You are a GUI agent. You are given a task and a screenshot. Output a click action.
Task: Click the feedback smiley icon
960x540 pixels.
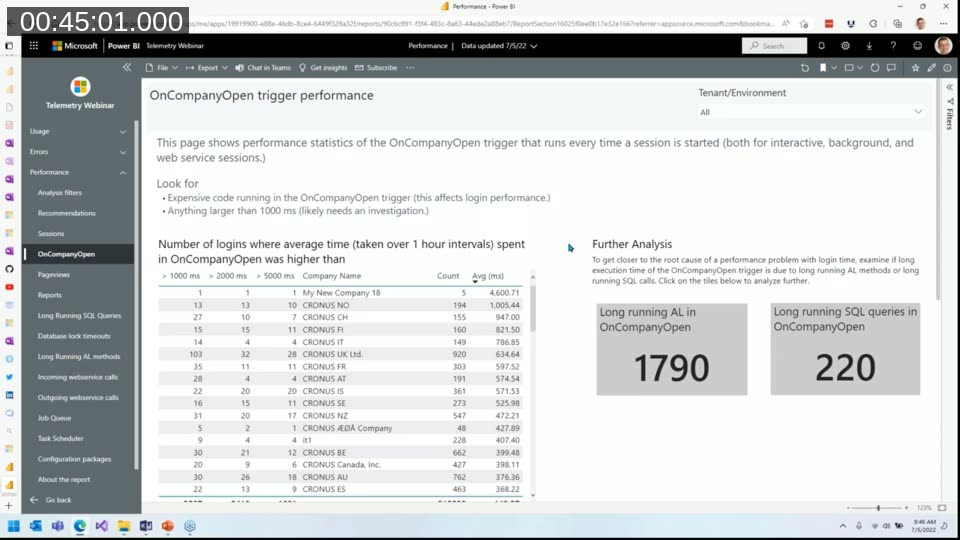tap(917, 46)
